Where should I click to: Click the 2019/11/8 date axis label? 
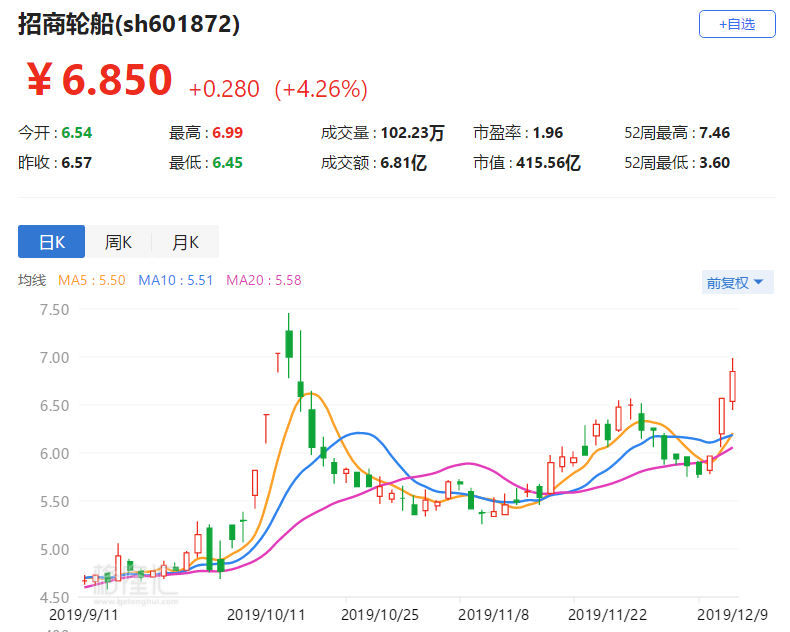click(493, 615)
